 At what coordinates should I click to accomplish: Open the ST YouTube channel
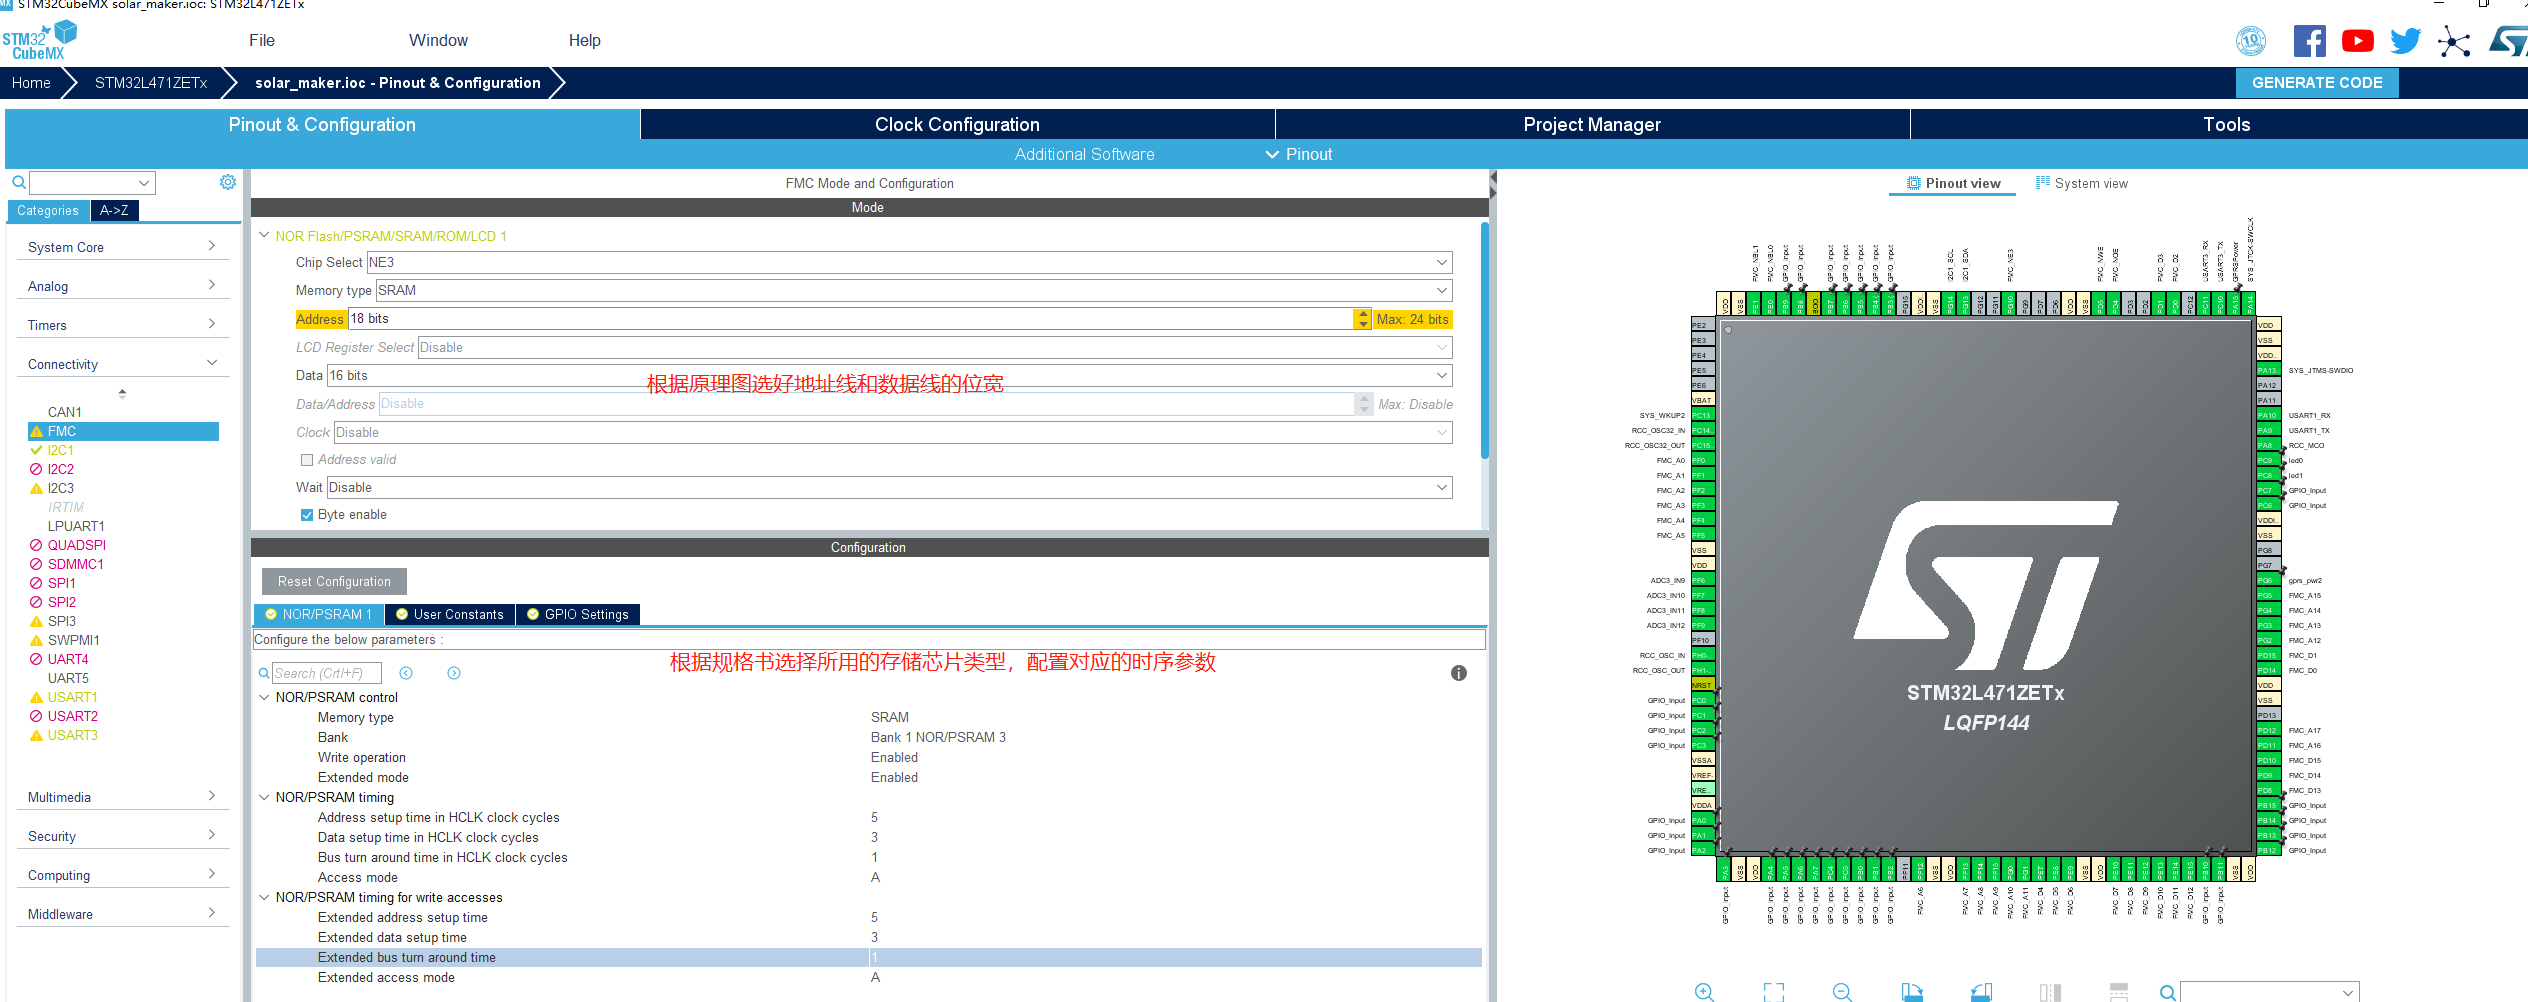(2358, 41)
